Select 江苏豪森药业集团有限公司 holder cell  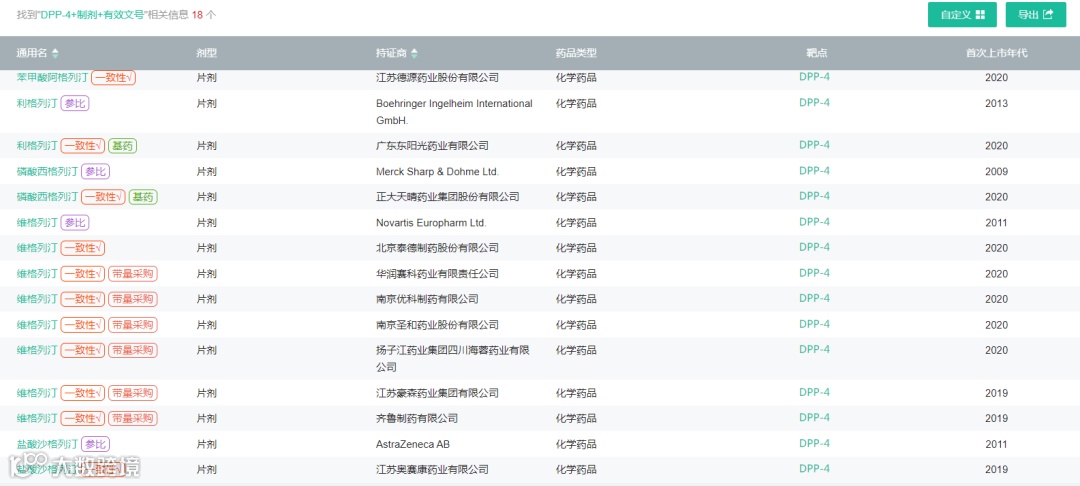click(x=437, y=393)
